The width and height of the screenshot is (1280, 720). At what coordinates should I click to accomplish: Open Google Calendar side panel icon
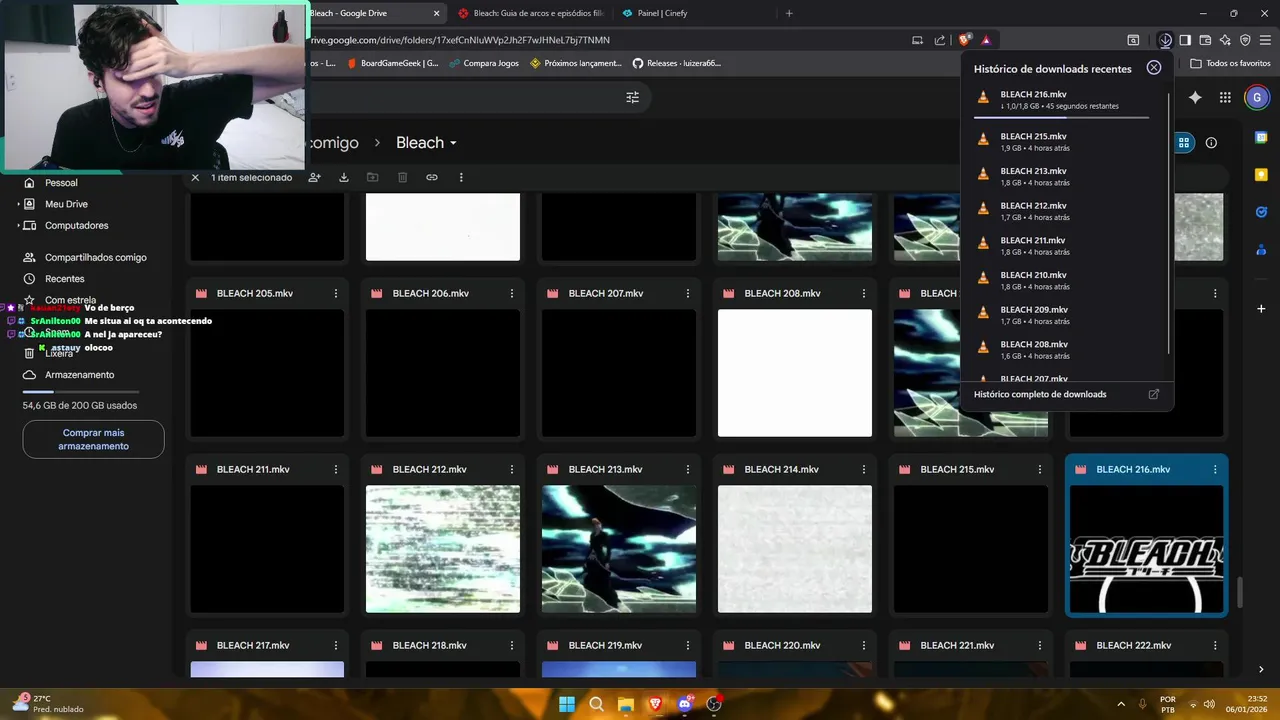1261,137
